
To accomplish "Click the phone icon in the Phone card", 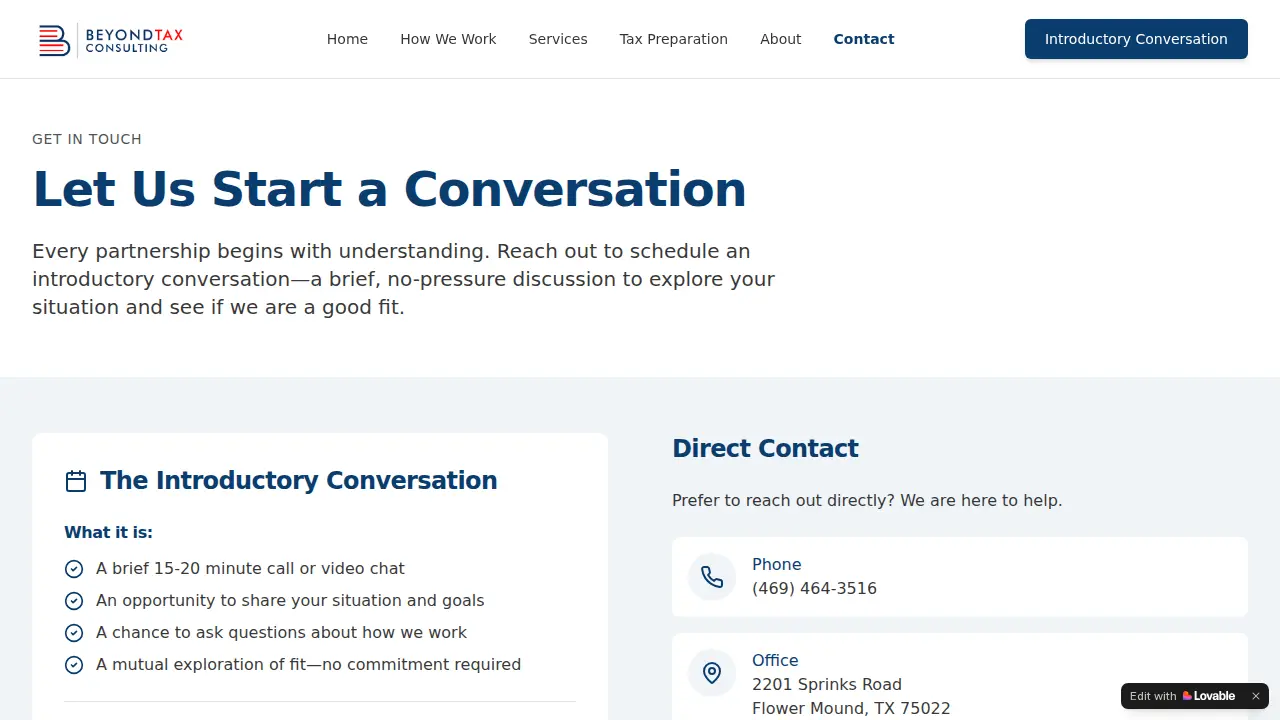I will (712, 577).
